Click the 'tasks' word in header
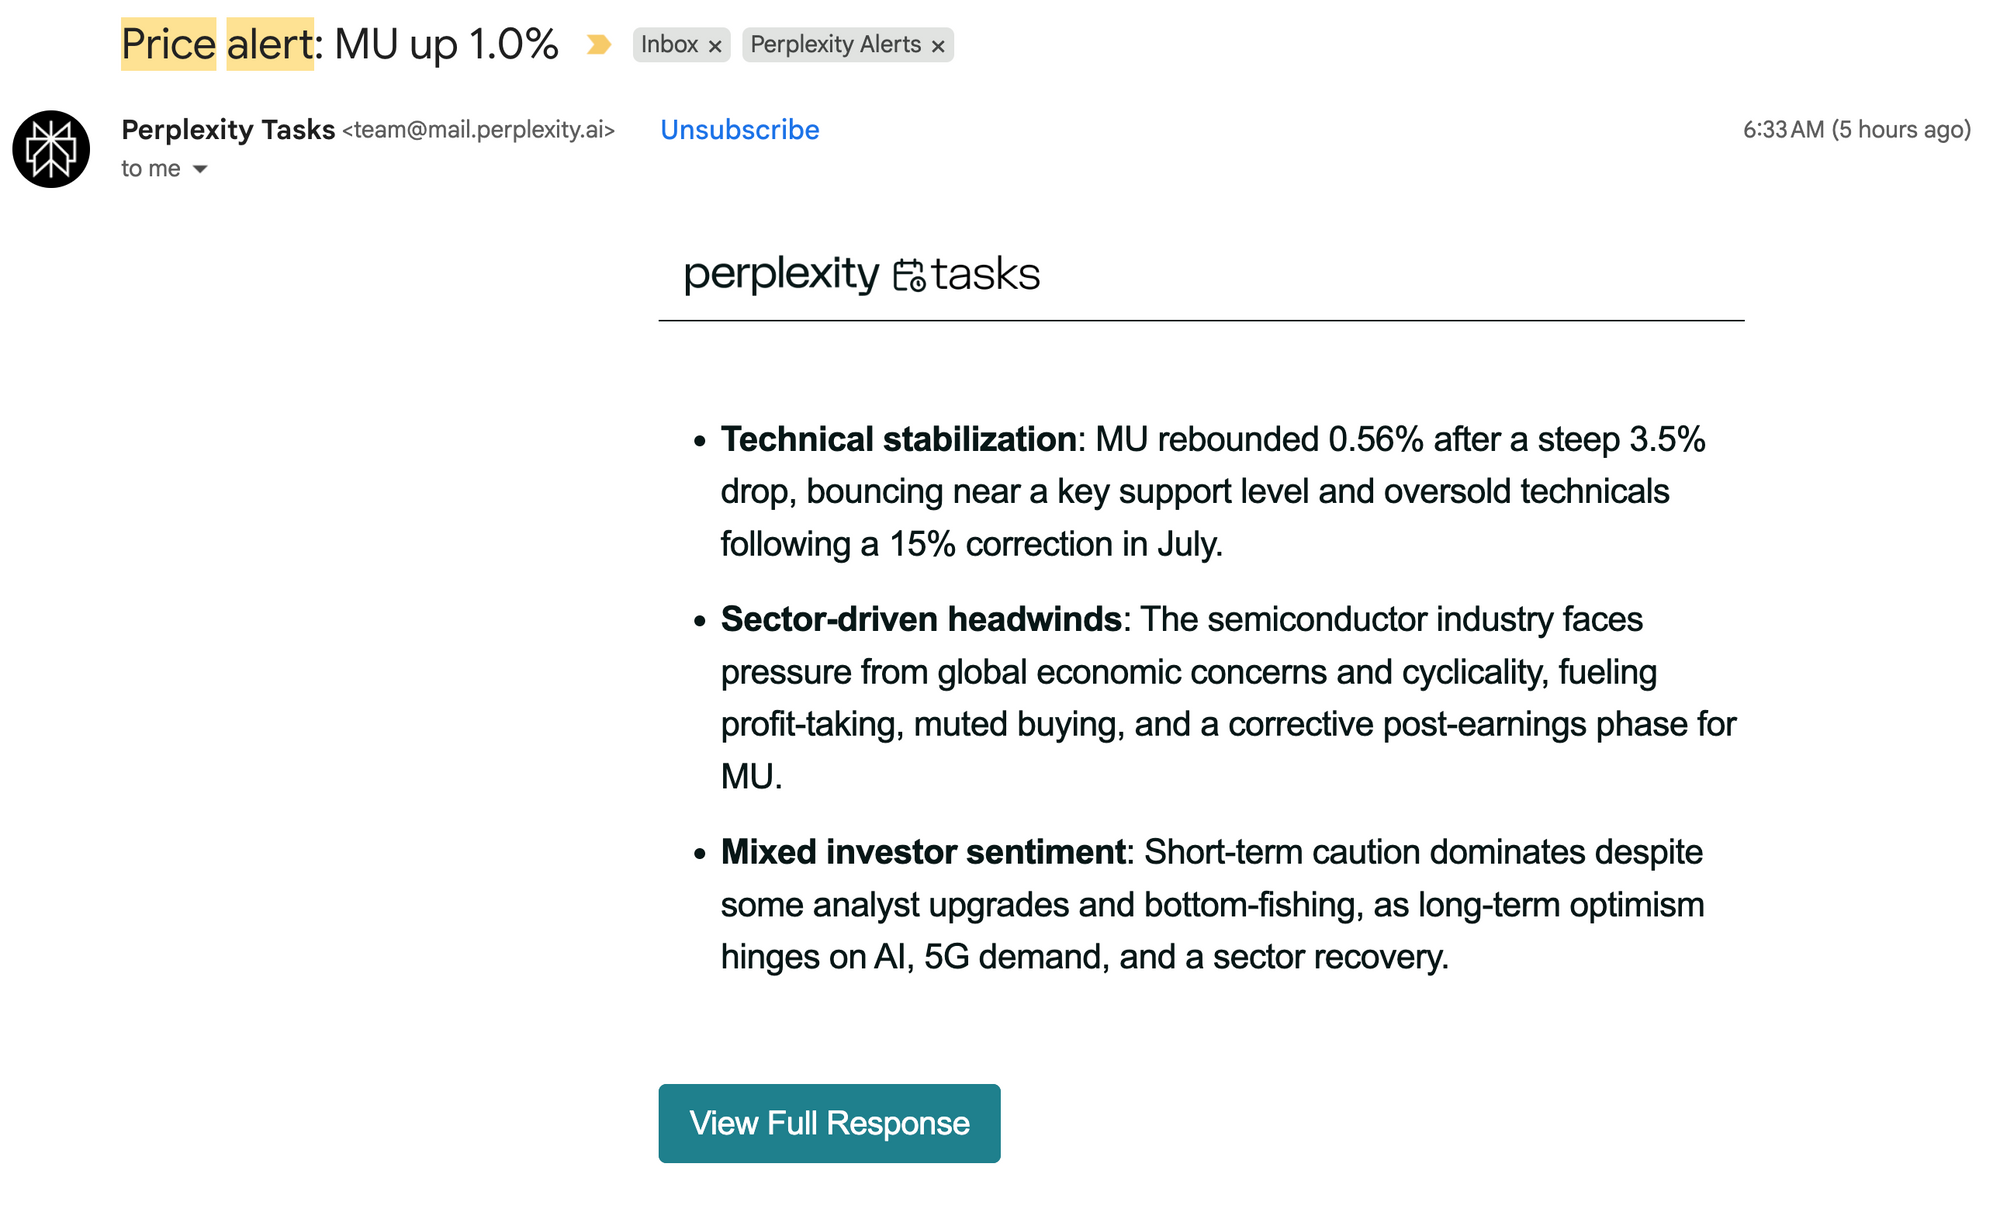 click(x=986, y=274)
